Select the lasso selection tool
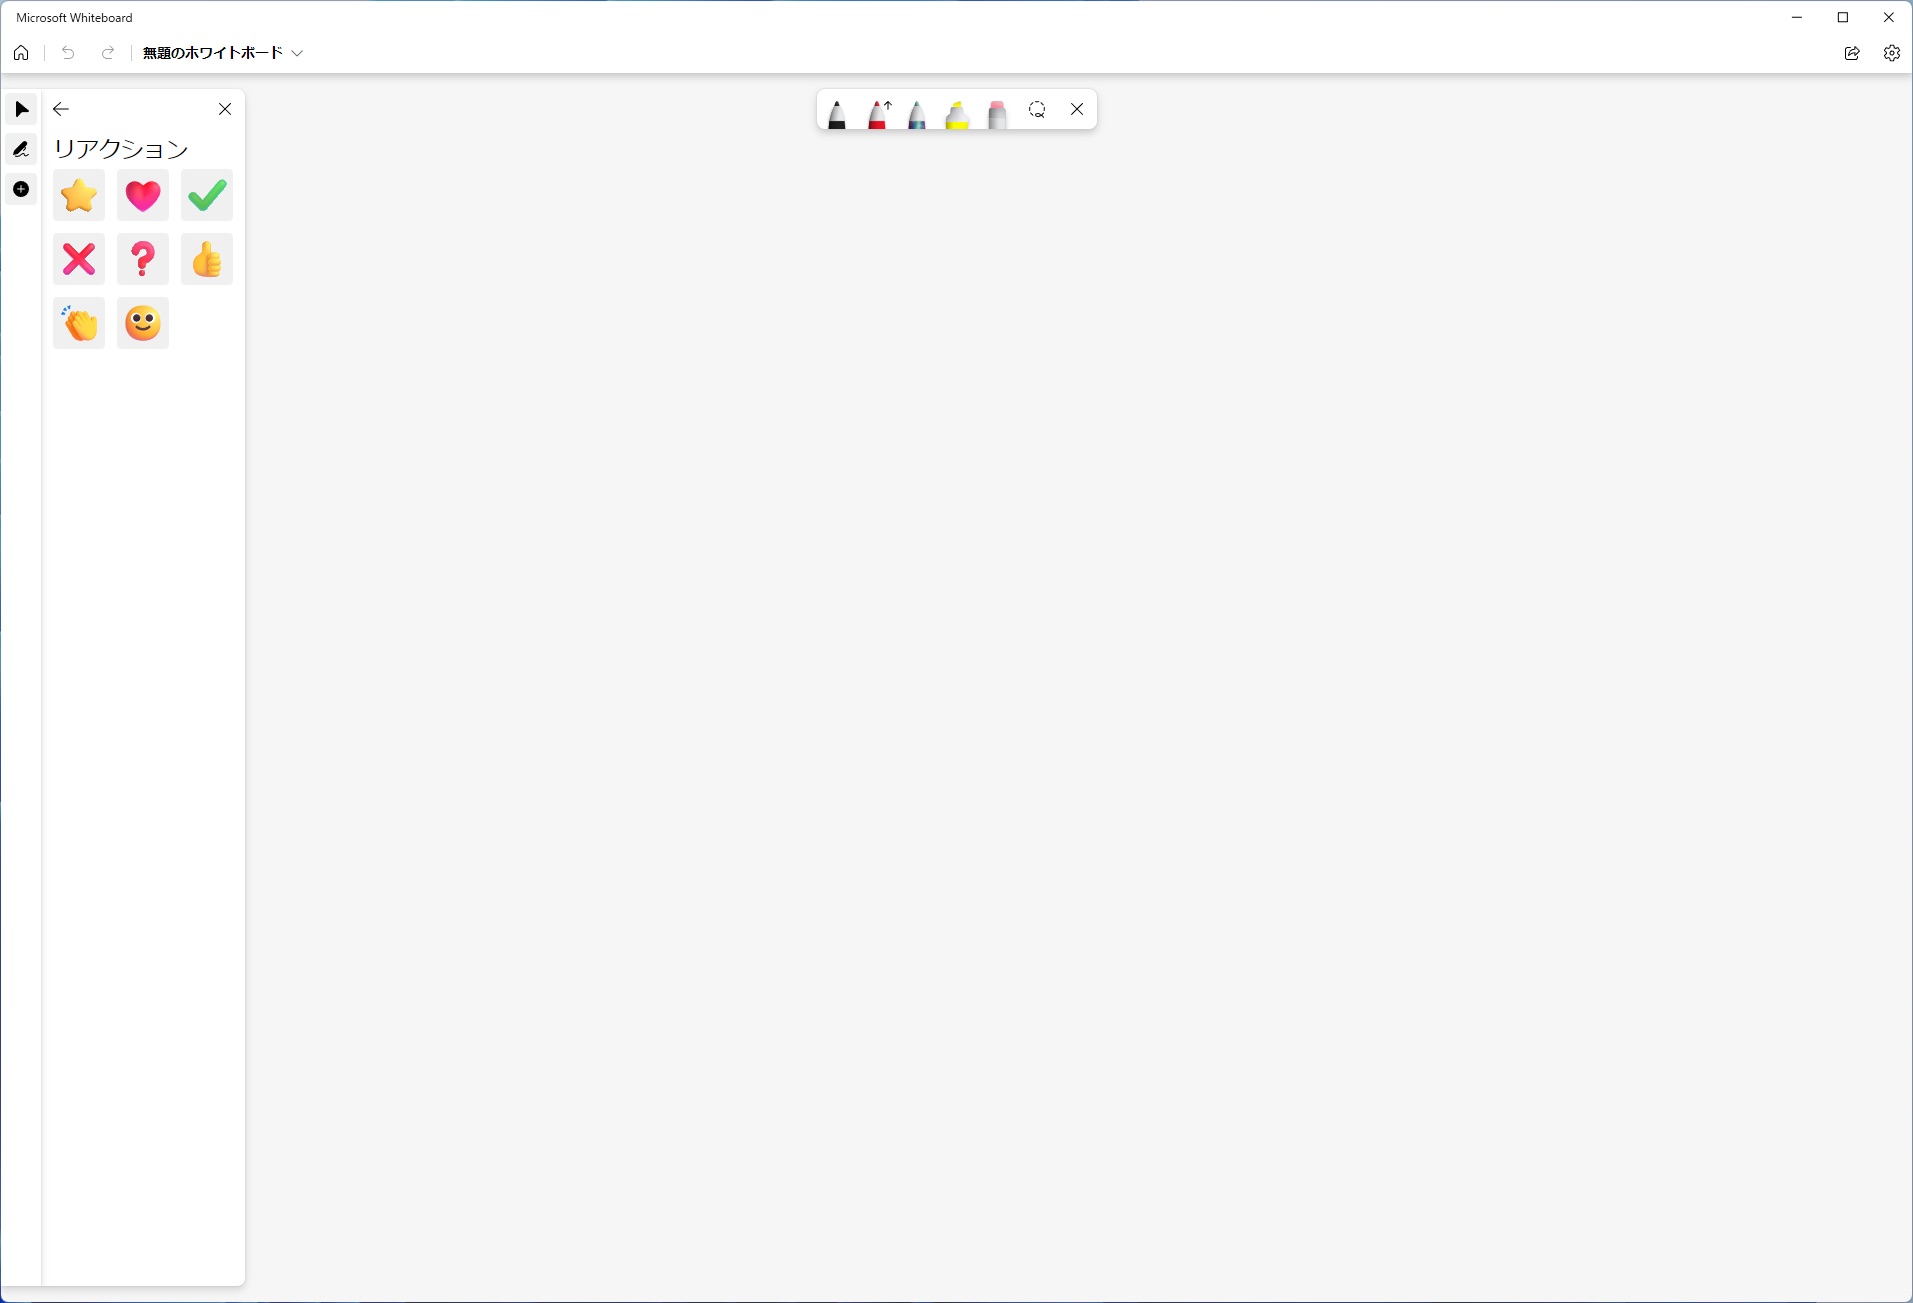The width and height of the screenshot is (1913, 1303). click(x=1037, y=109)
